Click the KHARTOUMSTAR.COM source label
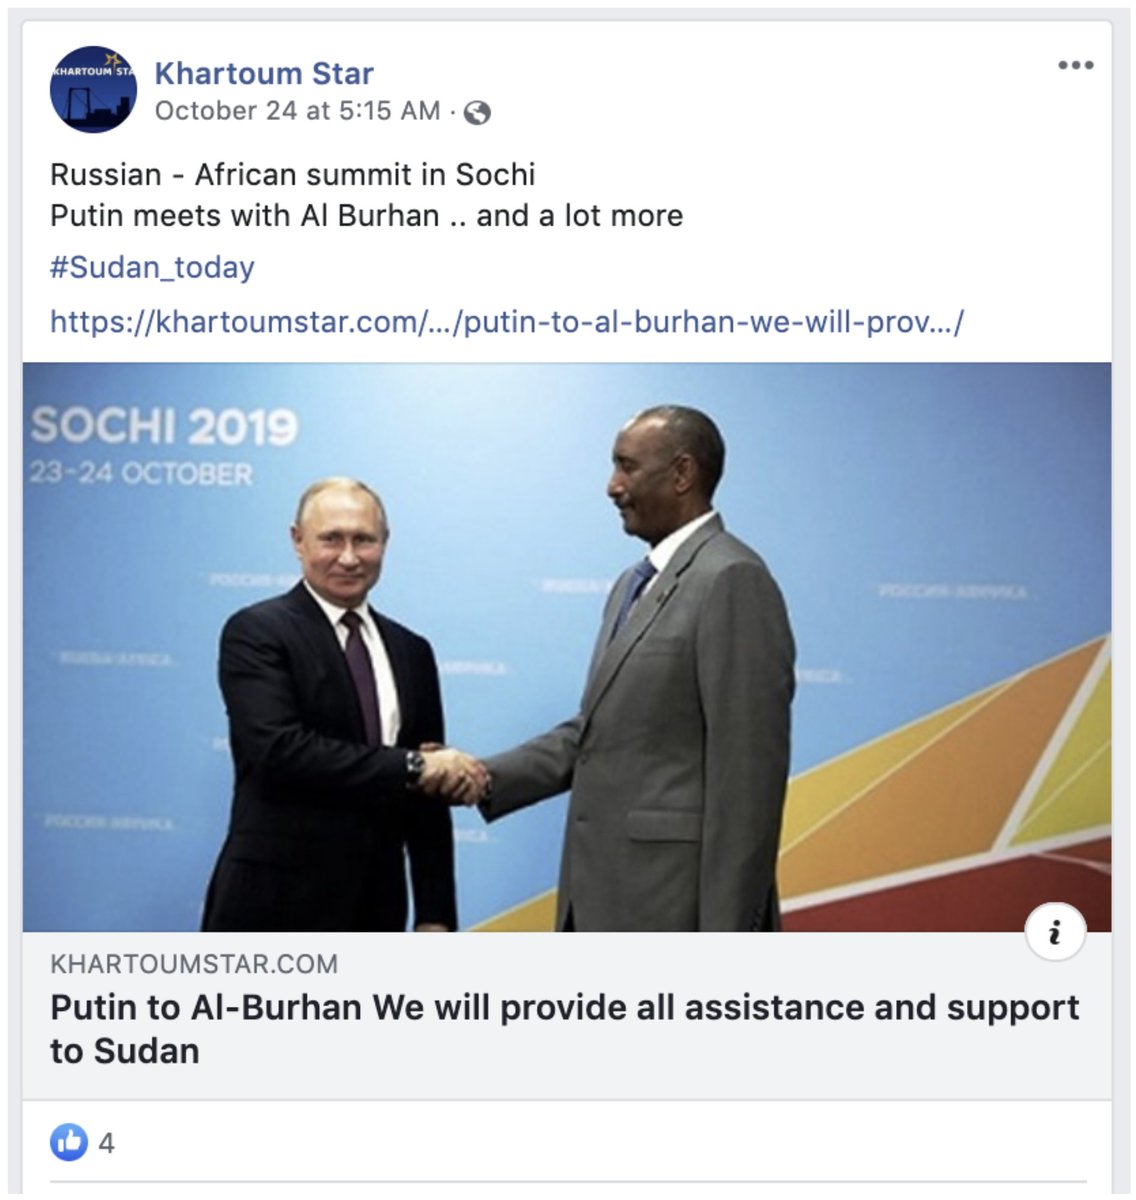 [x=194, y=964]
